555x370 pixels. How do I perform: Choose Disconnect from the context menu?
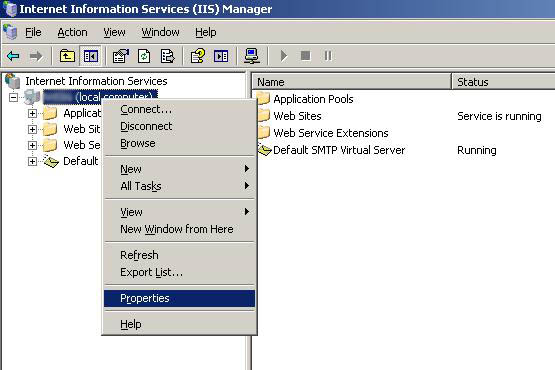coord(179,126)
